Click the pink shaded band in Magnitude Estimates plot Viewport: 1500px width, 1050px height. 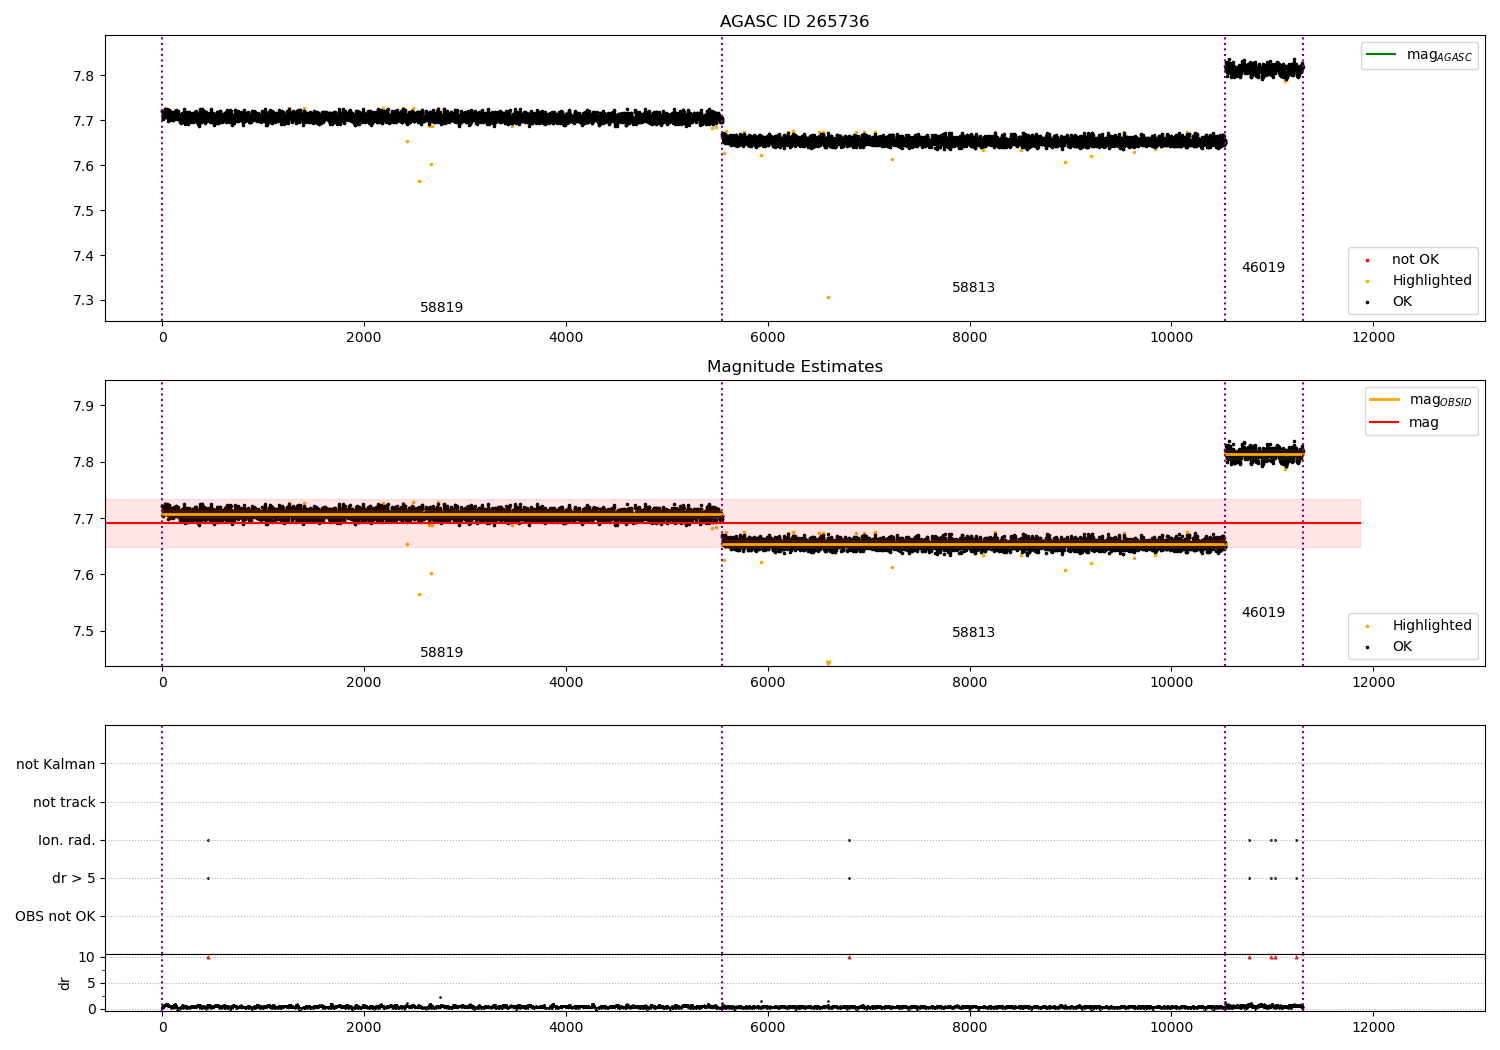point(732,523)
